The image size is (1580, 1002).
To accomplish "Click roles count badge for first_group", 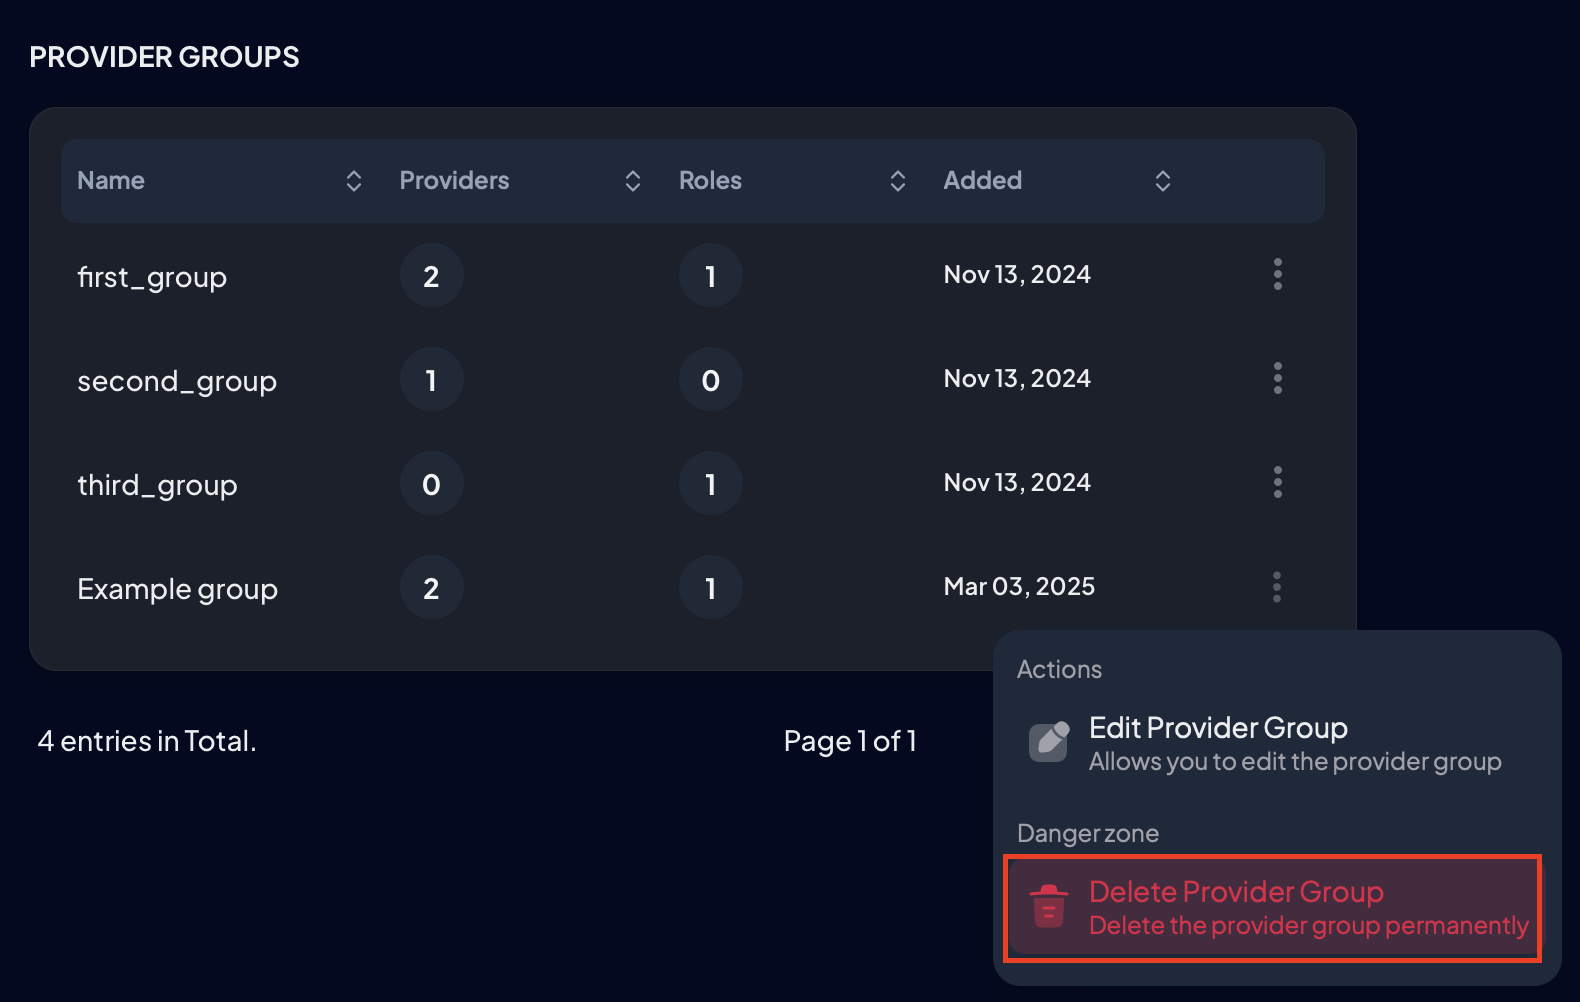I will tap(710, 276).
